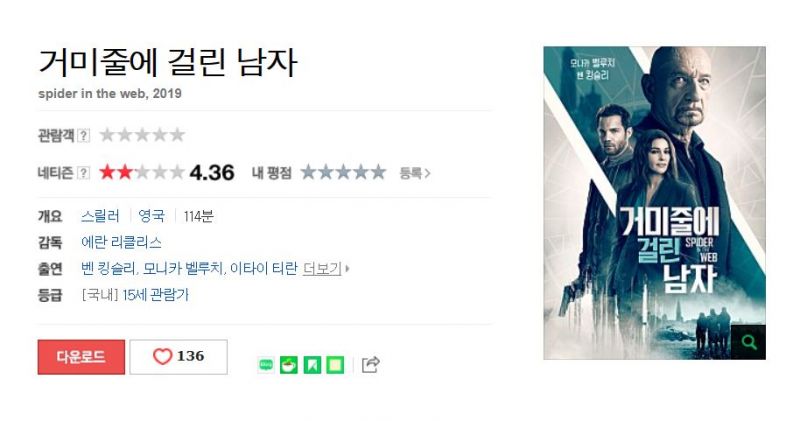Click the movie poster thumbnail
Image resolution: width=800 pixels, height=421 pixels.
[655, 203]
